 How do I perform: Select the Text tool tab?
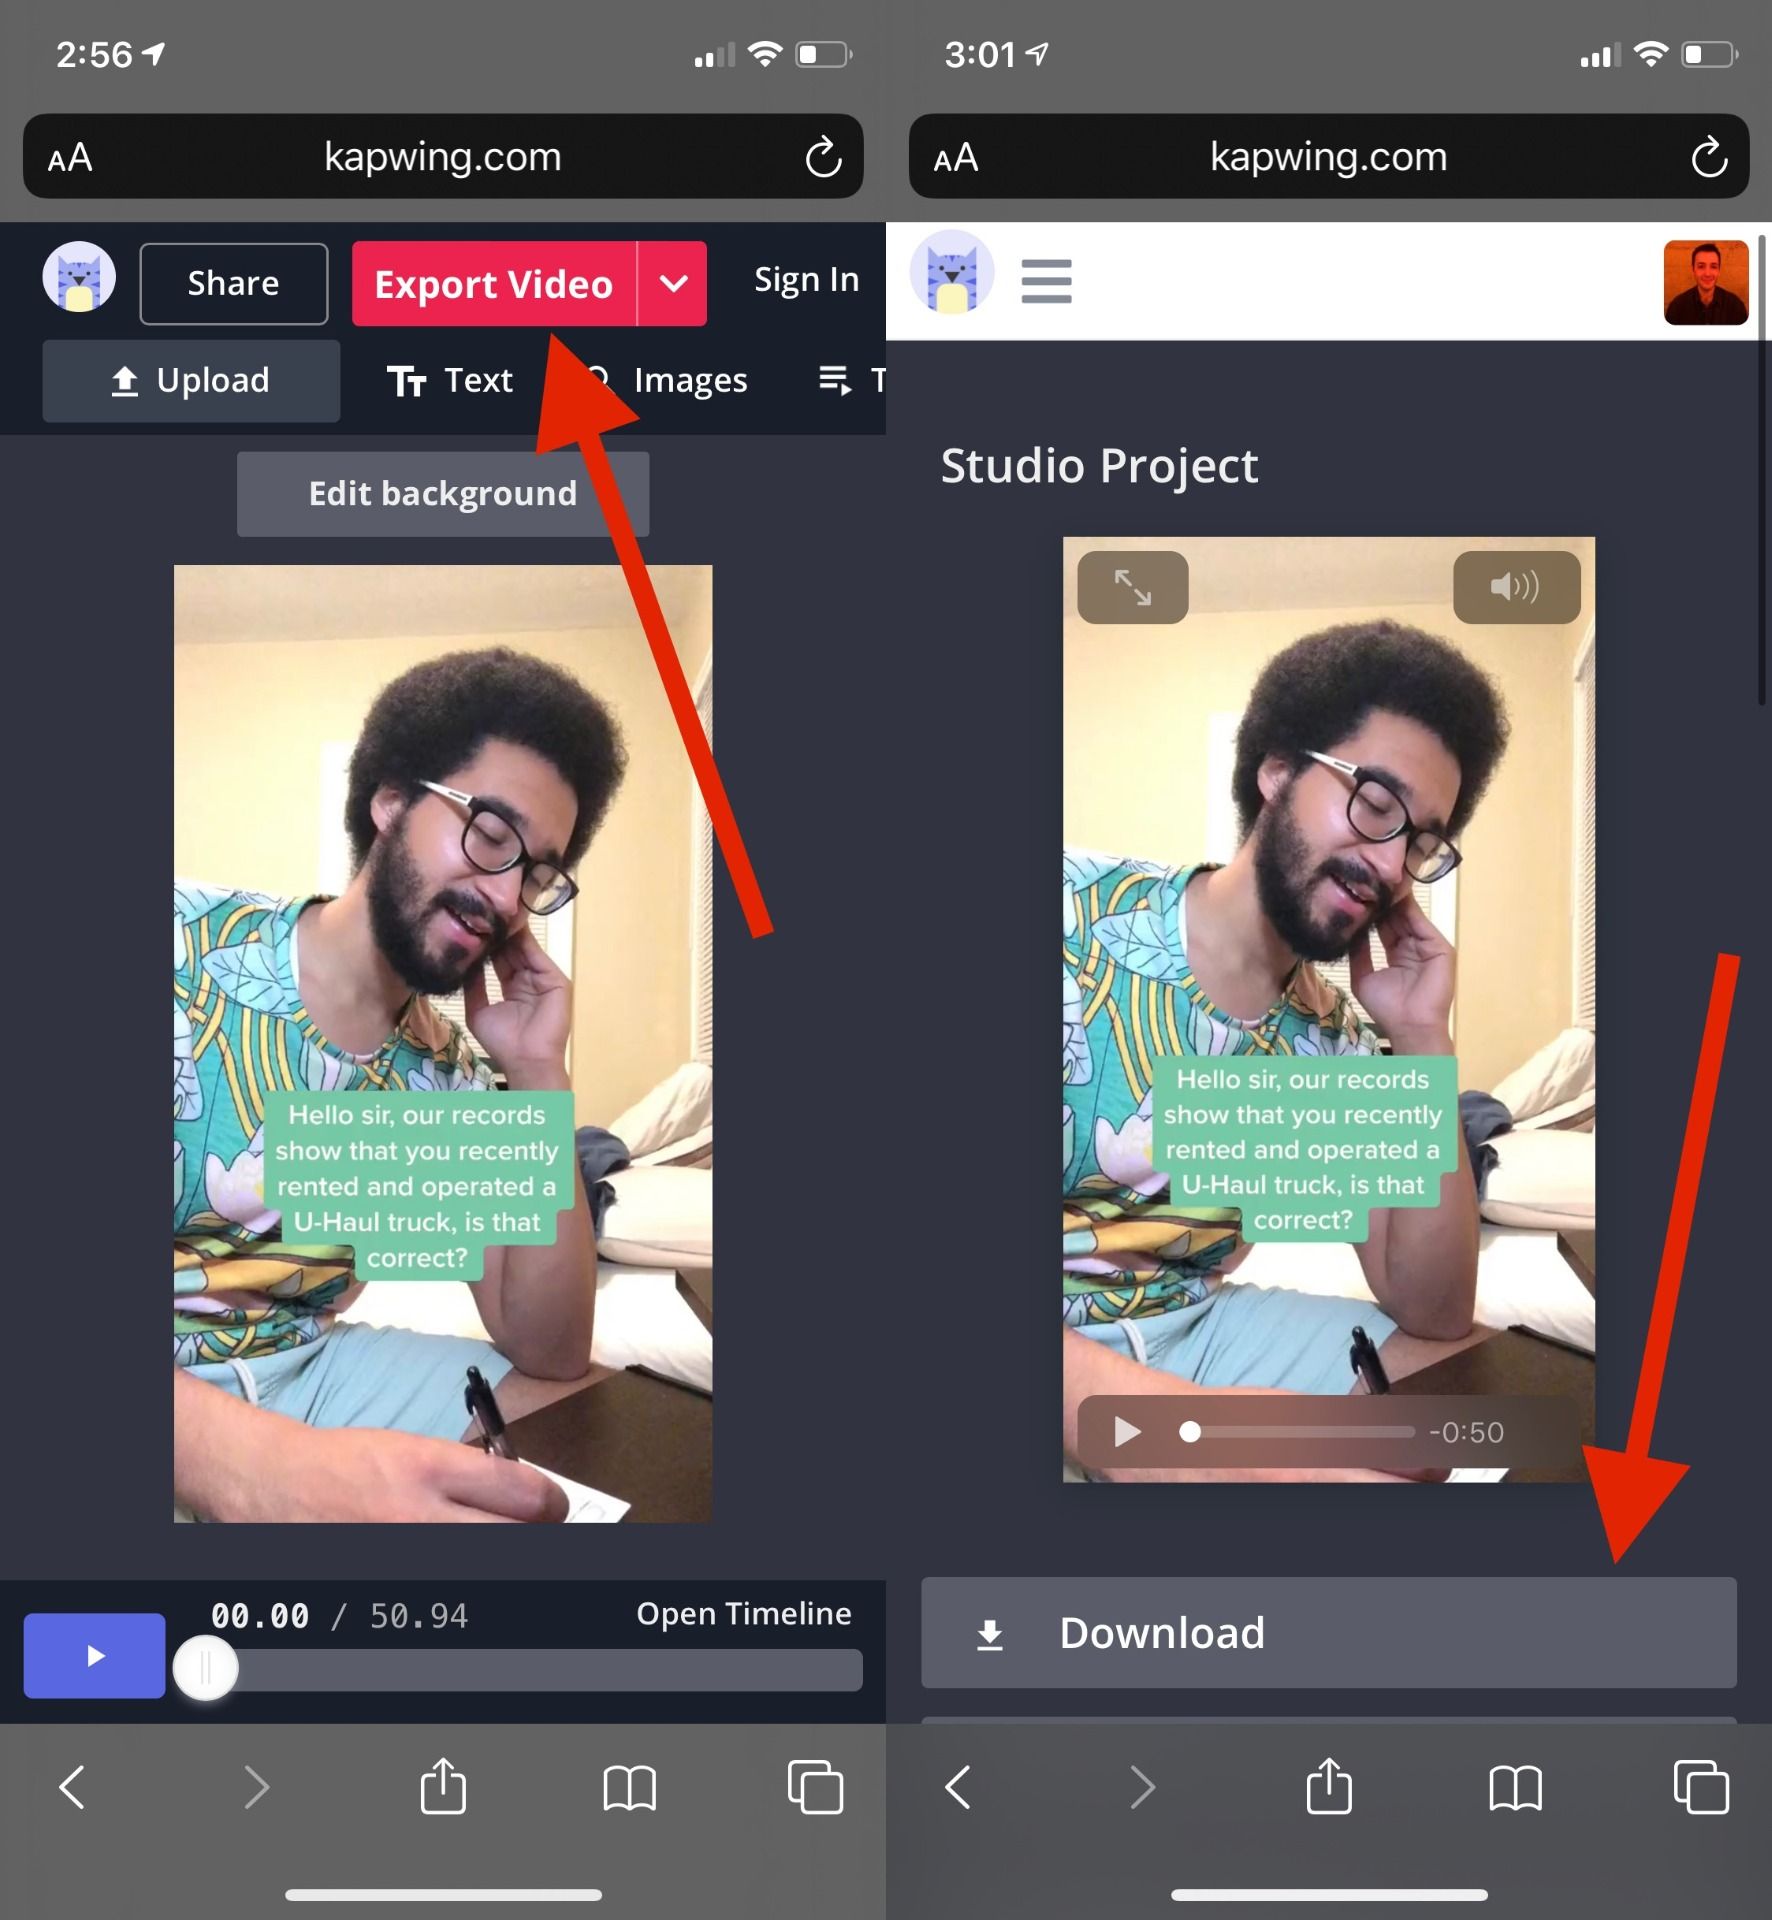pyautogui.click(x=450, y=381)
